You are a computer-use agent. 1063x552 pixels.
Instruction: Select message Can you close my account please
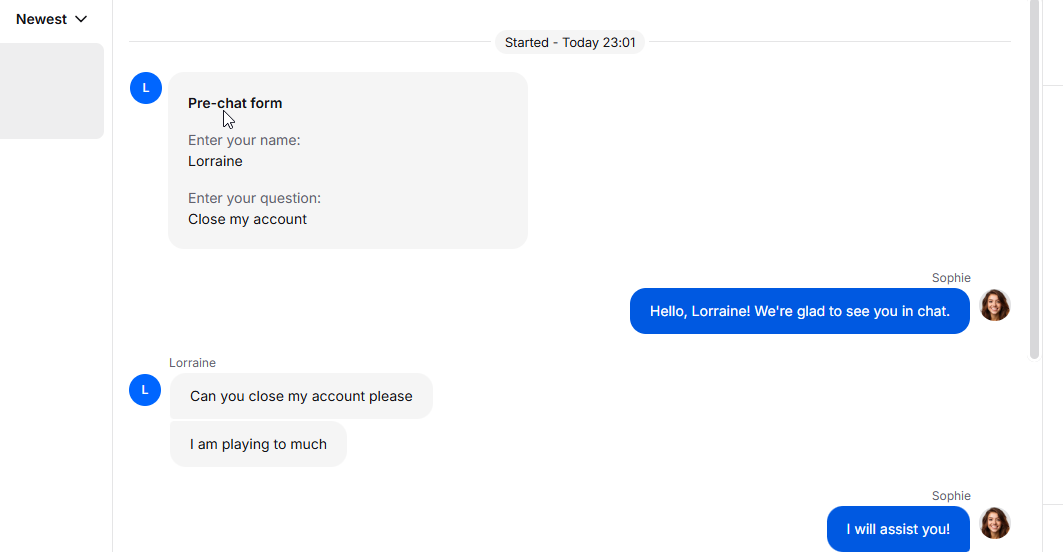(x=301, y=396)
